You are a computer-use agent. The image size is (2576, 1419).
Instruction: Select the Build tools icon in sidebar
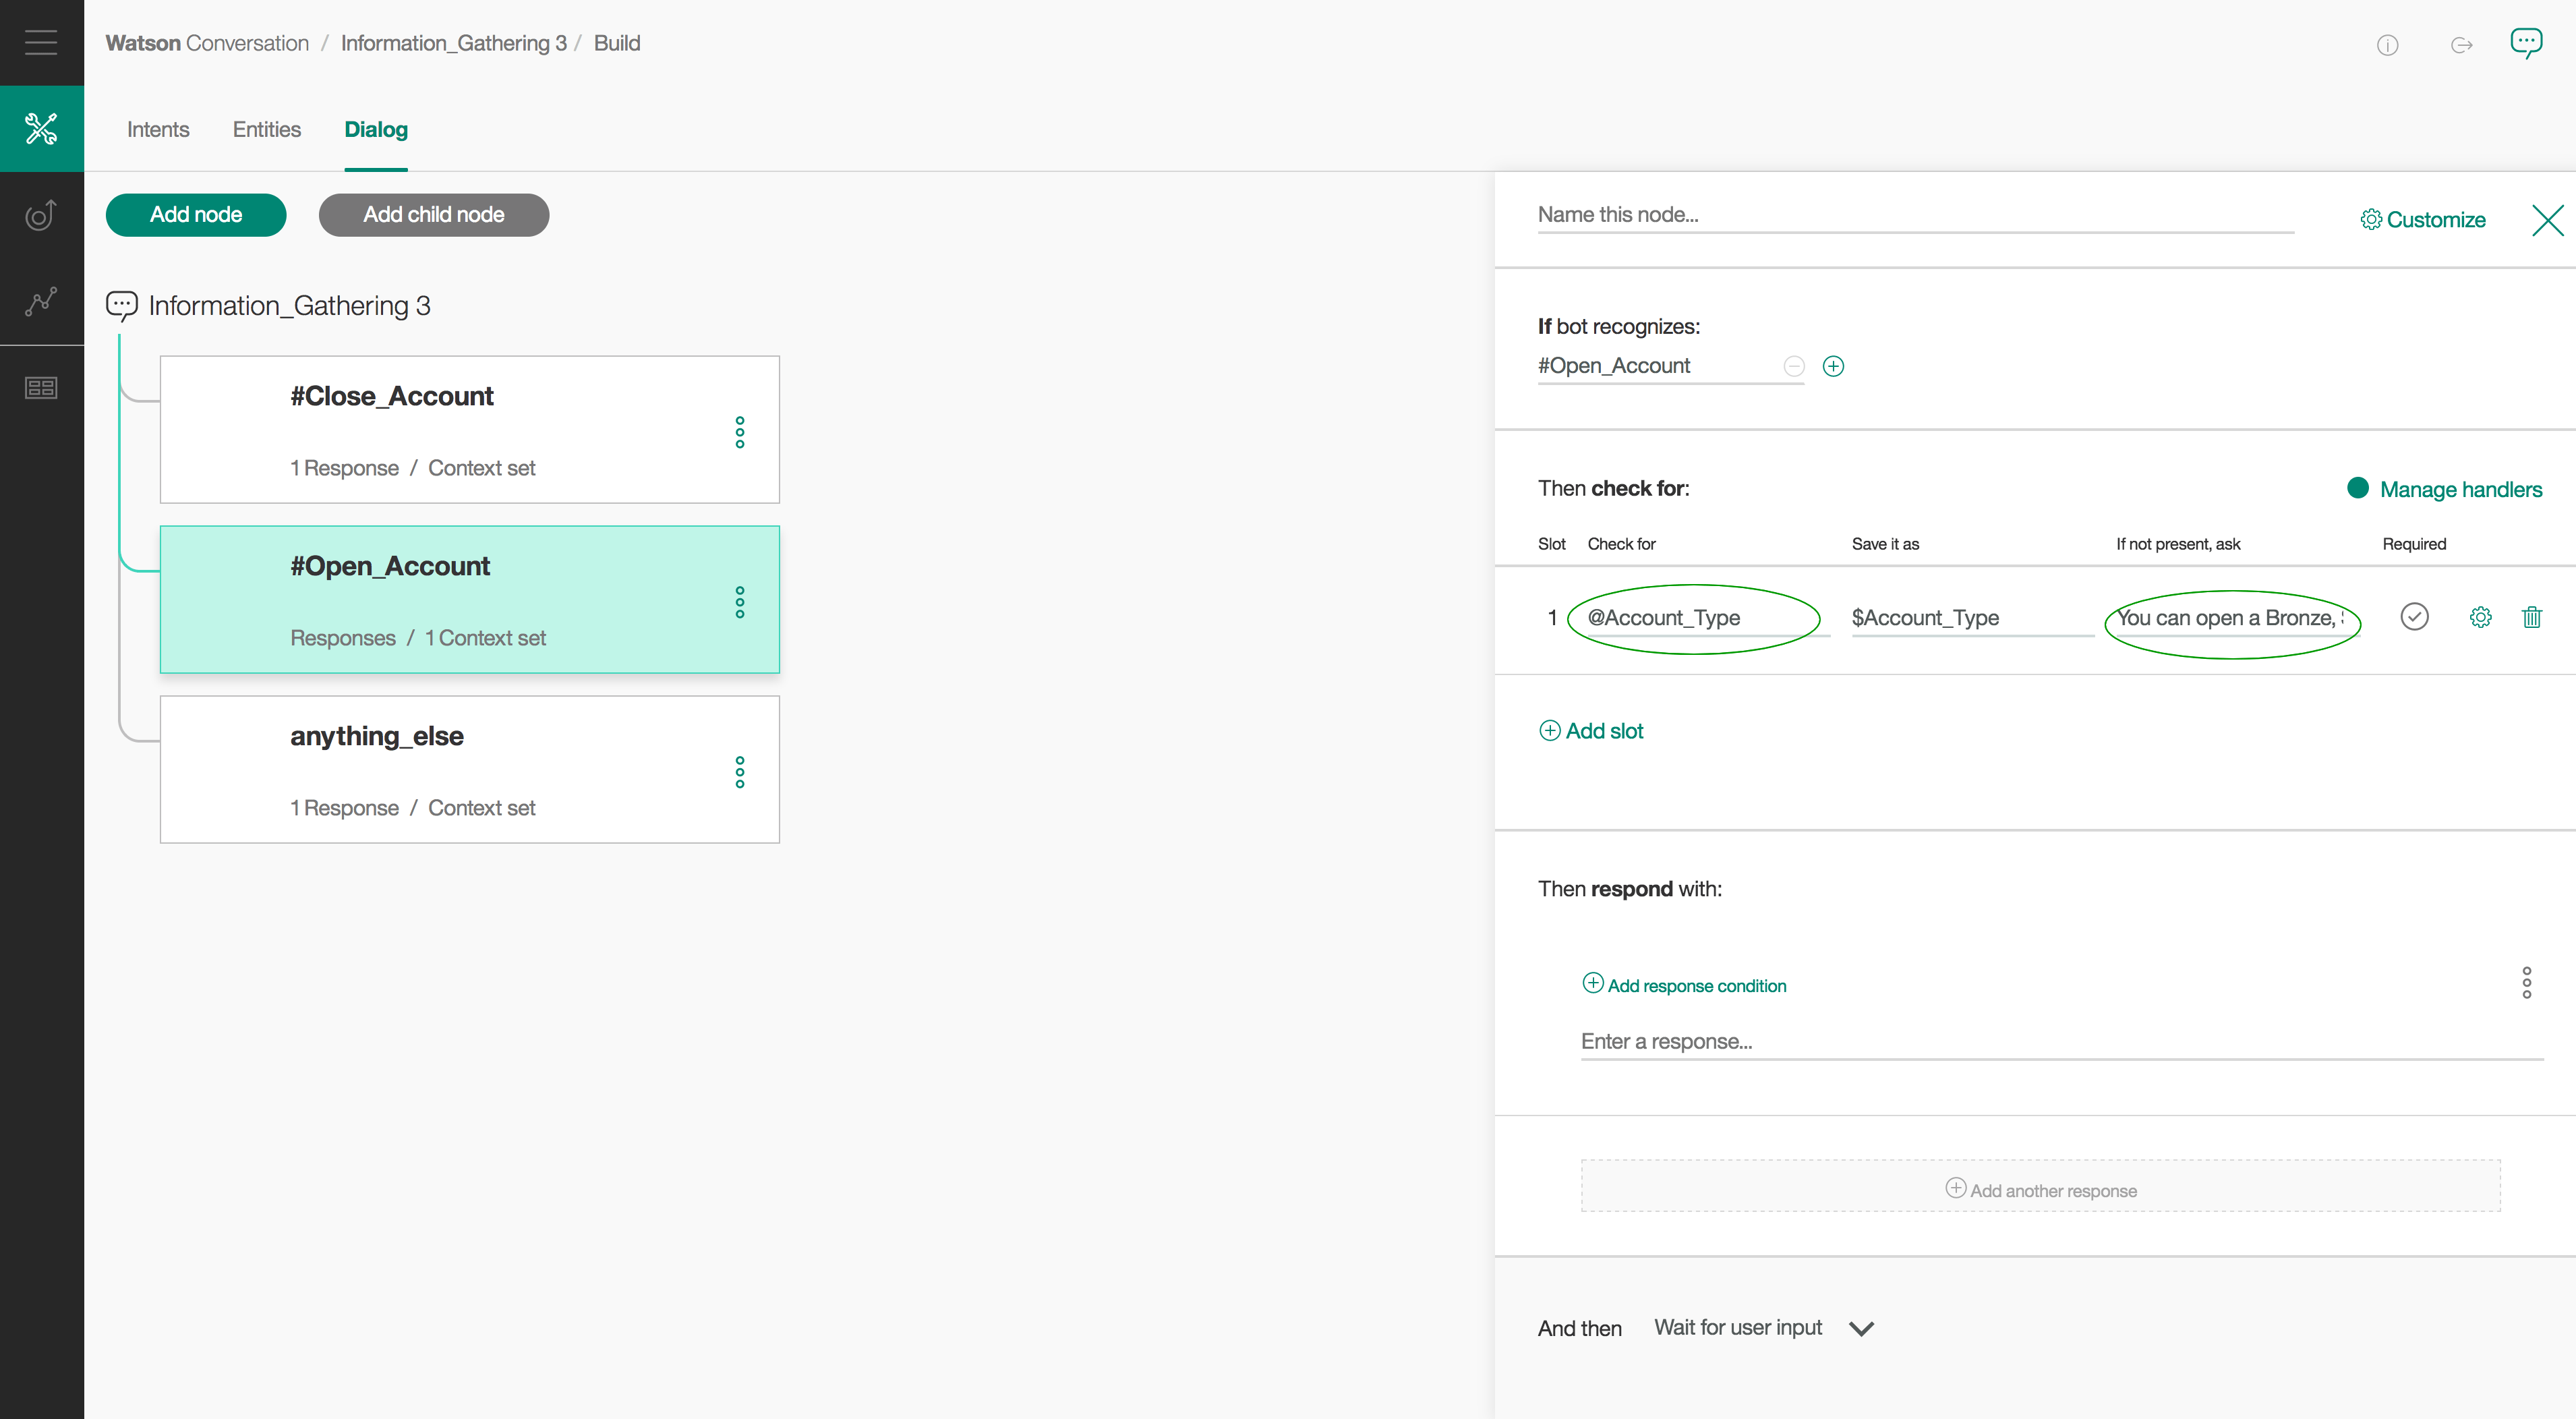(x=41, y=128)
